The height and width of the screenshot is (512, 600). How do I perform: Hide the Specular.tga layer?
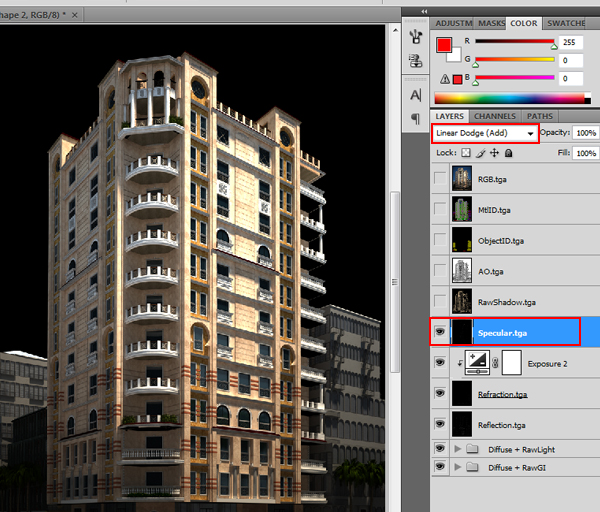click(440, 333)
